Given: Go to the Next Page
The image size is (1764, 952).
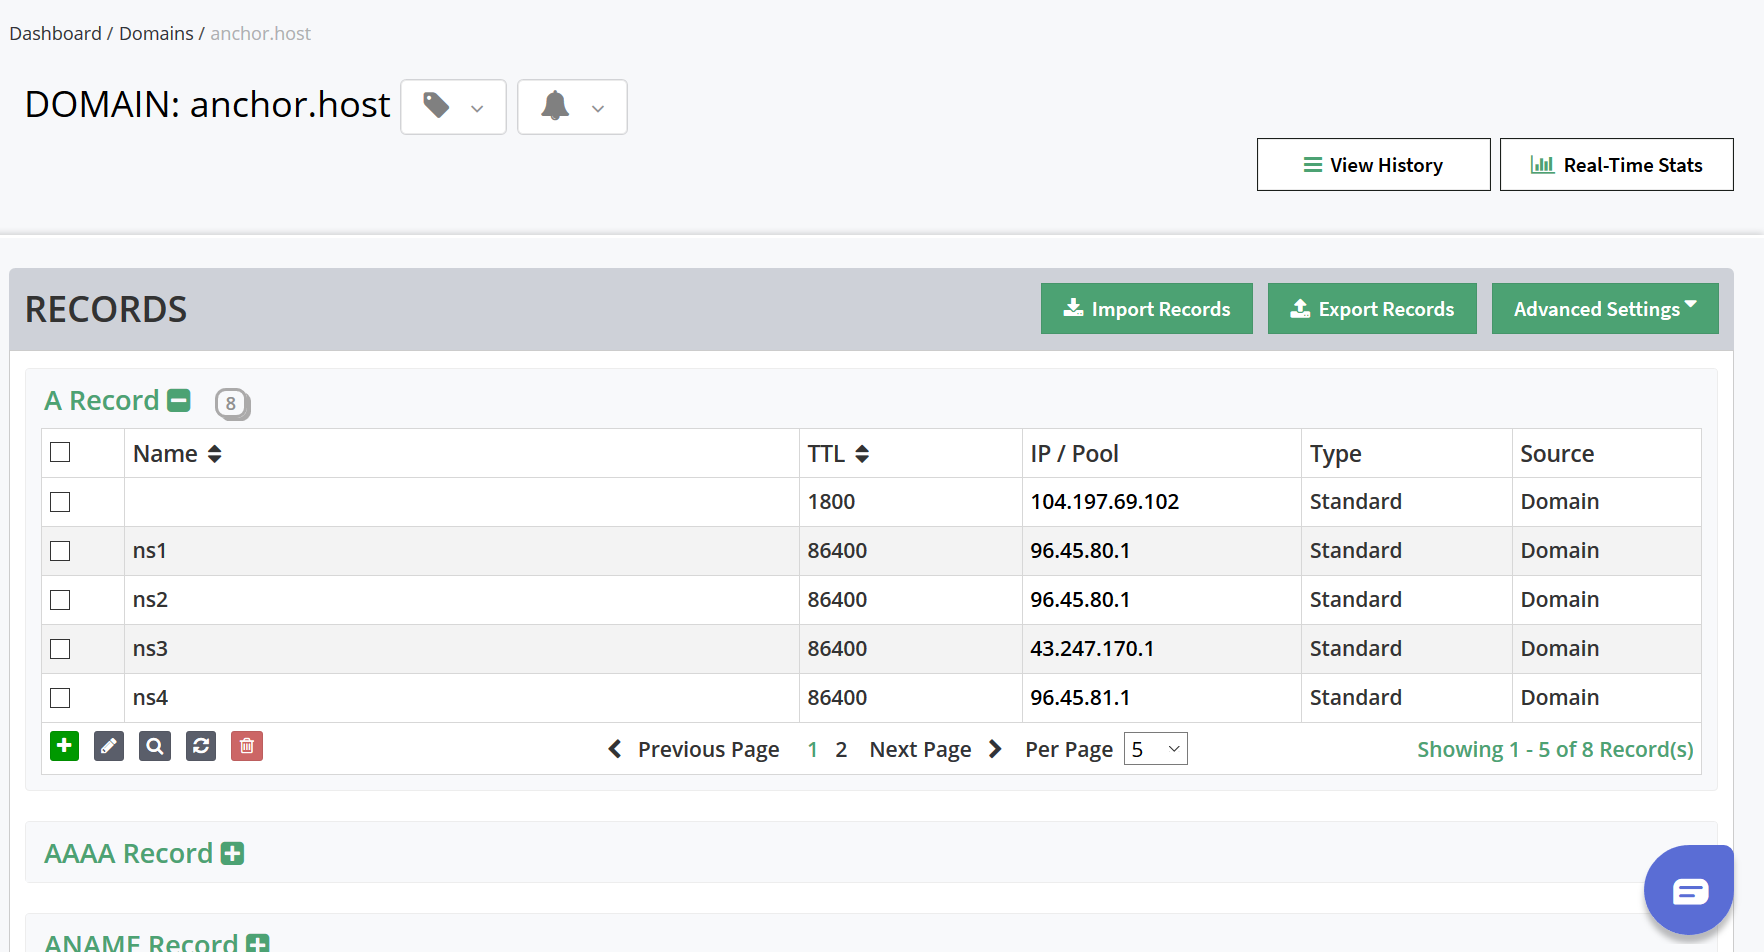Looking at the screenshot, I should tap(935, 749).
